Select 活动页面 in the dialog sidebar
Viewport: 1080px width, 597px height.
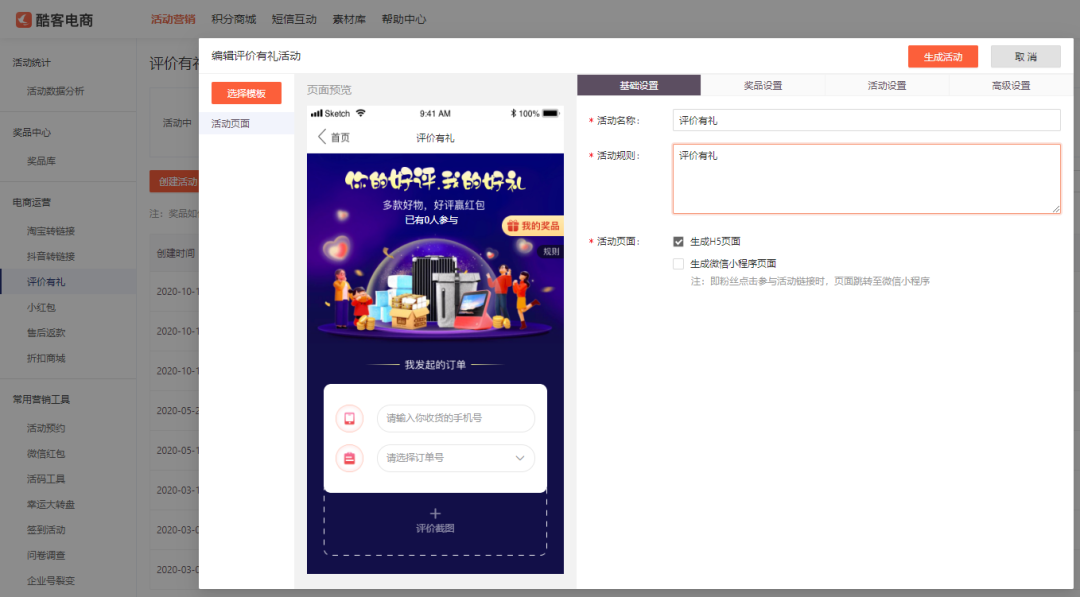click(247, 123)
